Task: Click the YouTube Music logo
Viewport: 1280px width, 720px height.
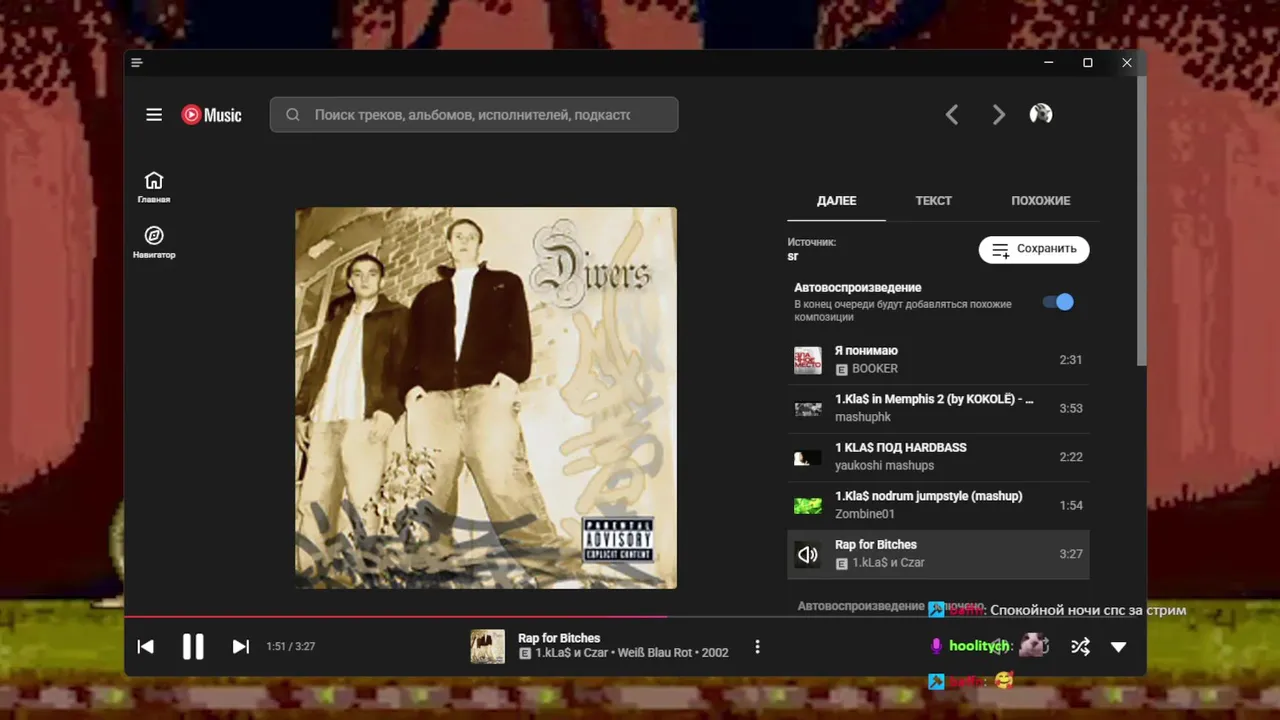Action: [211, 115]
